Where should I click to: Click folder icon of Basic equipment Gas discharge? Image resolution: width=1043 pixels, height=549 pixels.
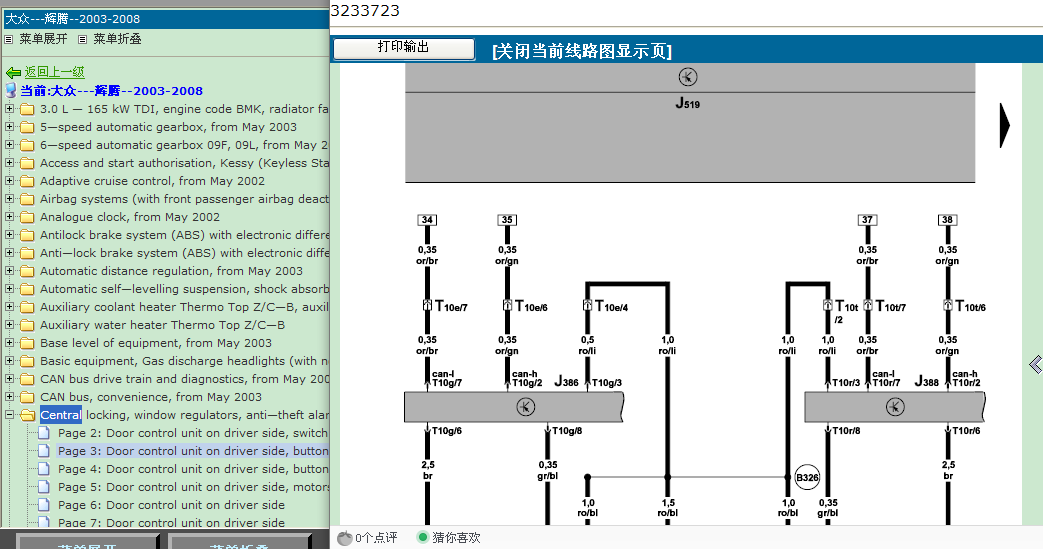point(27,361)
